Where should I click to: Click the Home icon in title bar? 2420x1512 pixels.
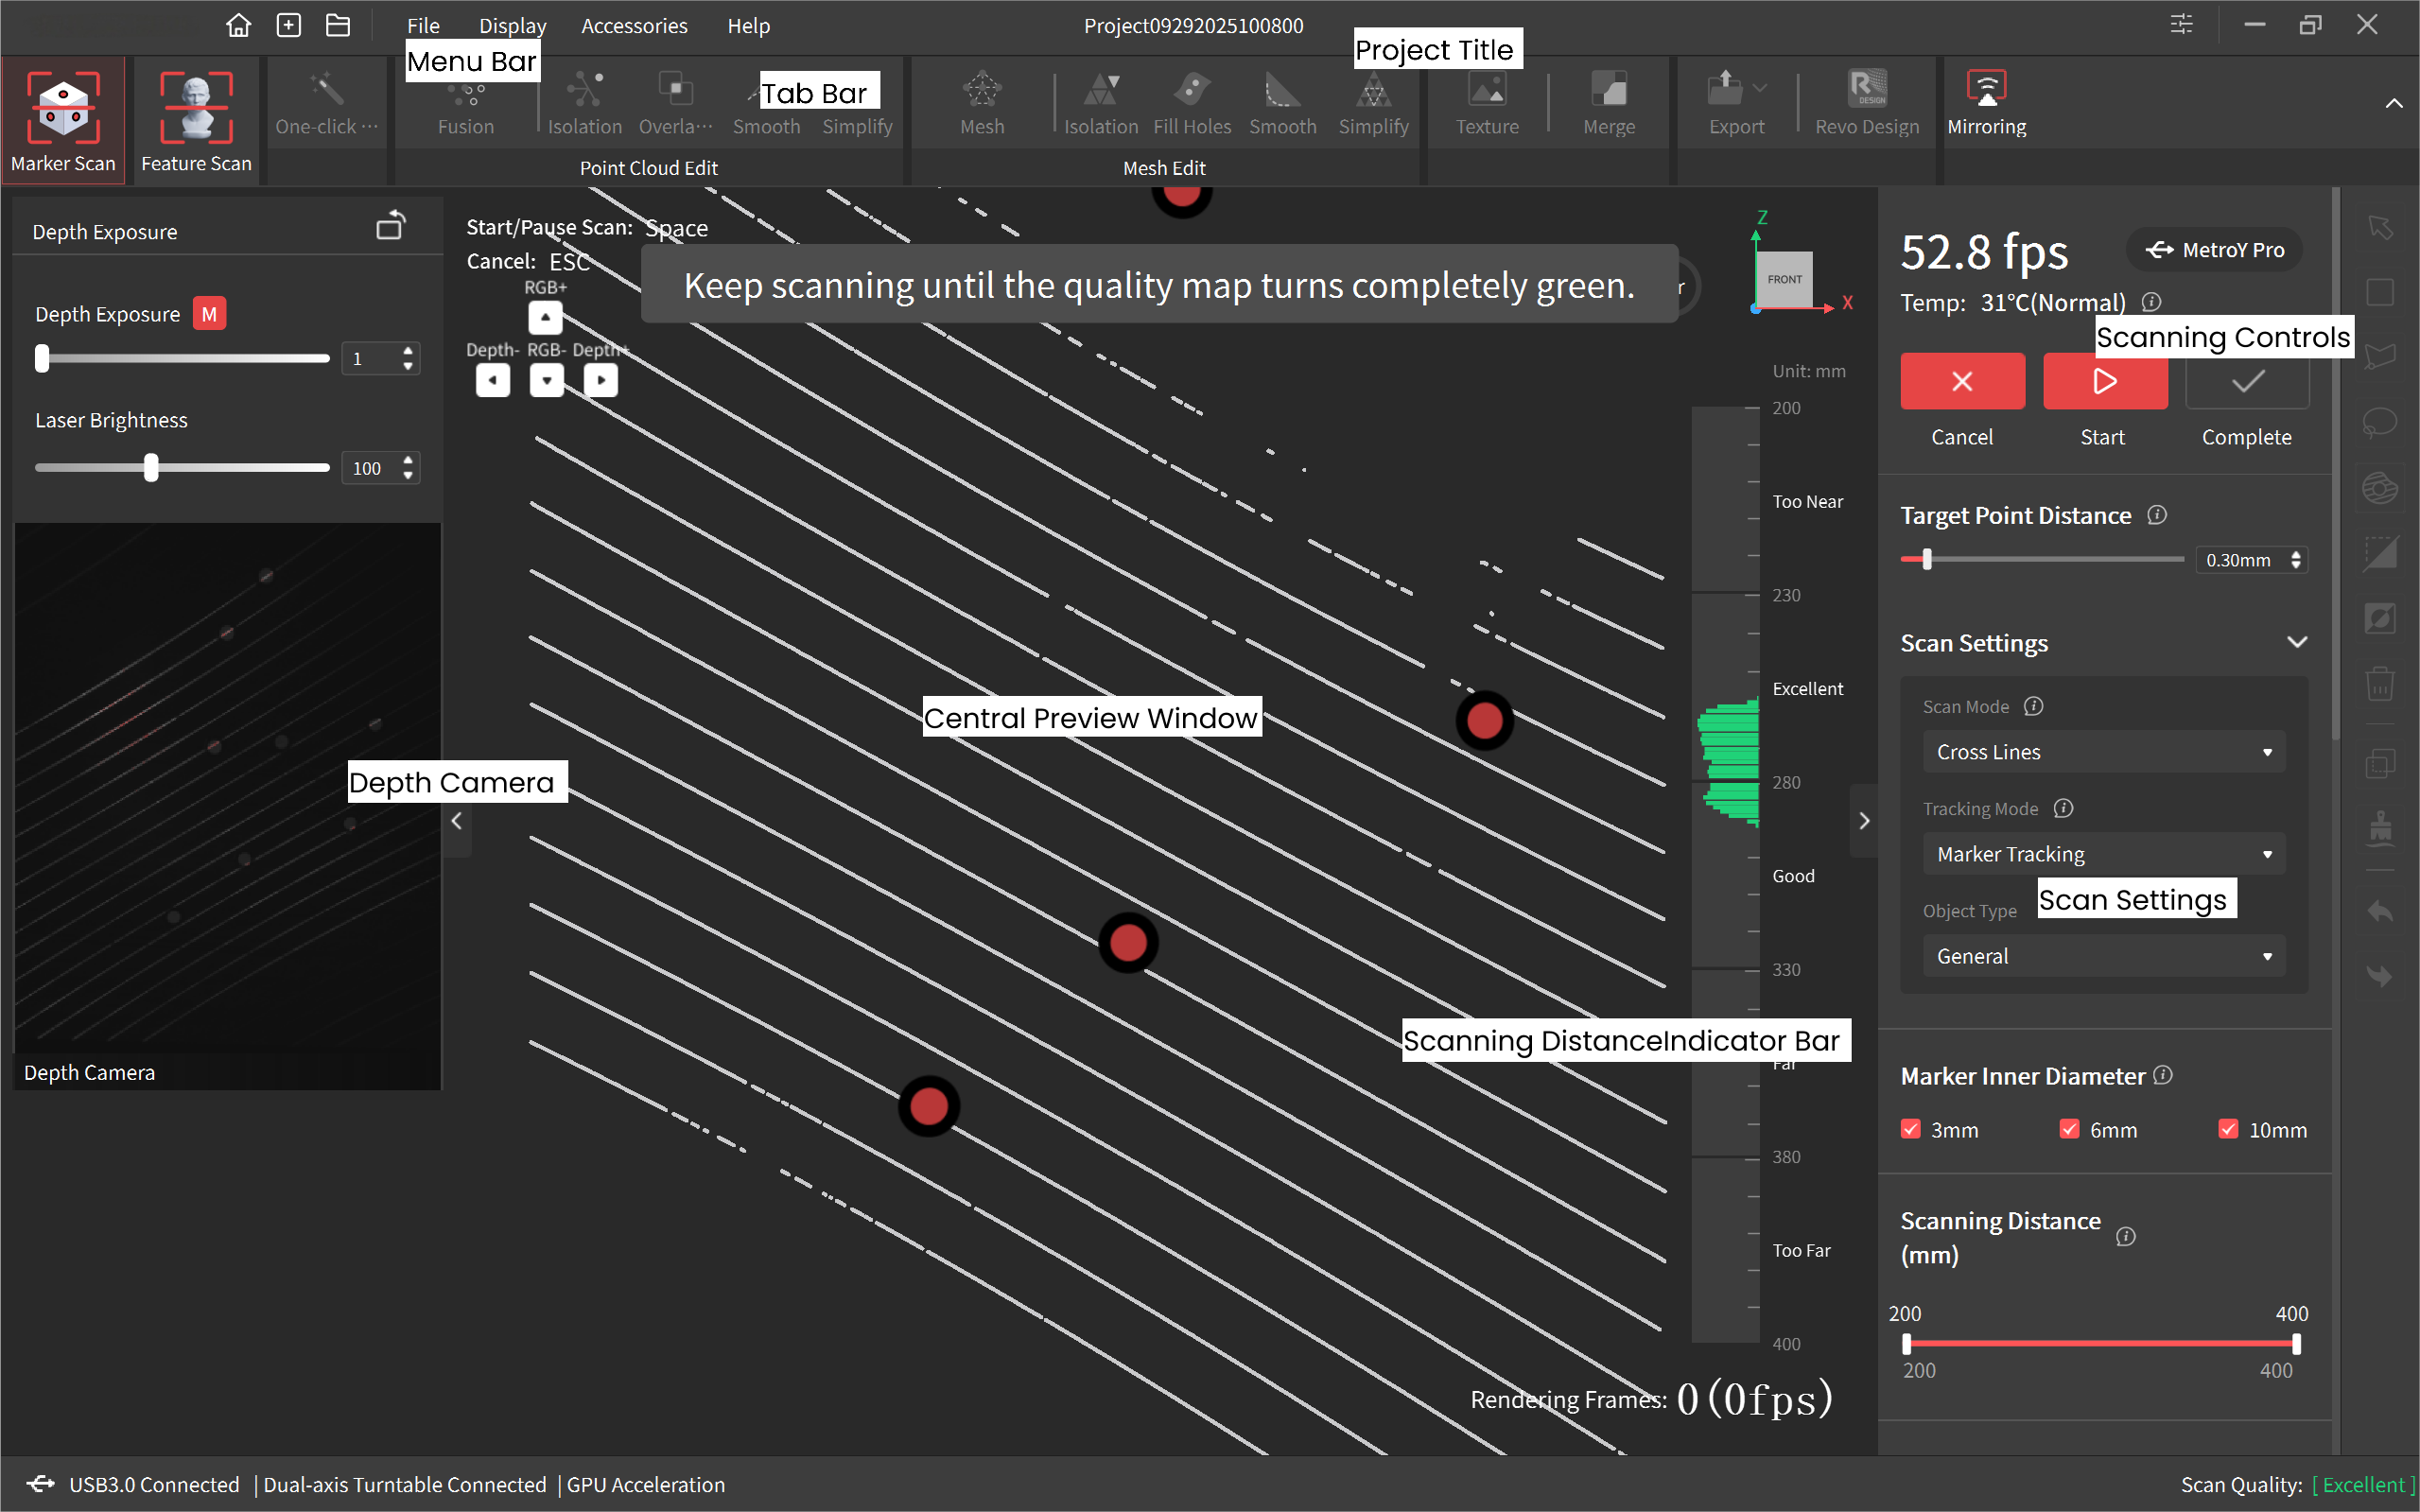238,25
